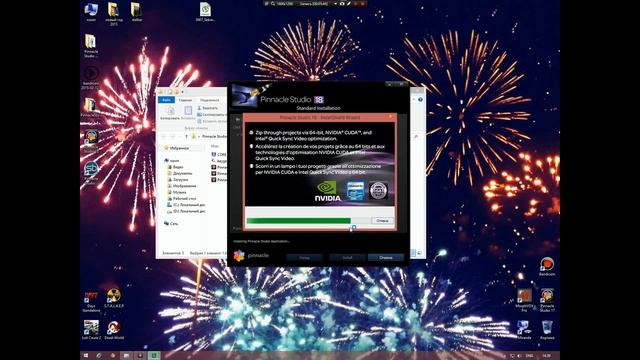Click the File Explorer taskbar button
The width and height of the screenshot is (640, 360).
point(126,356)
